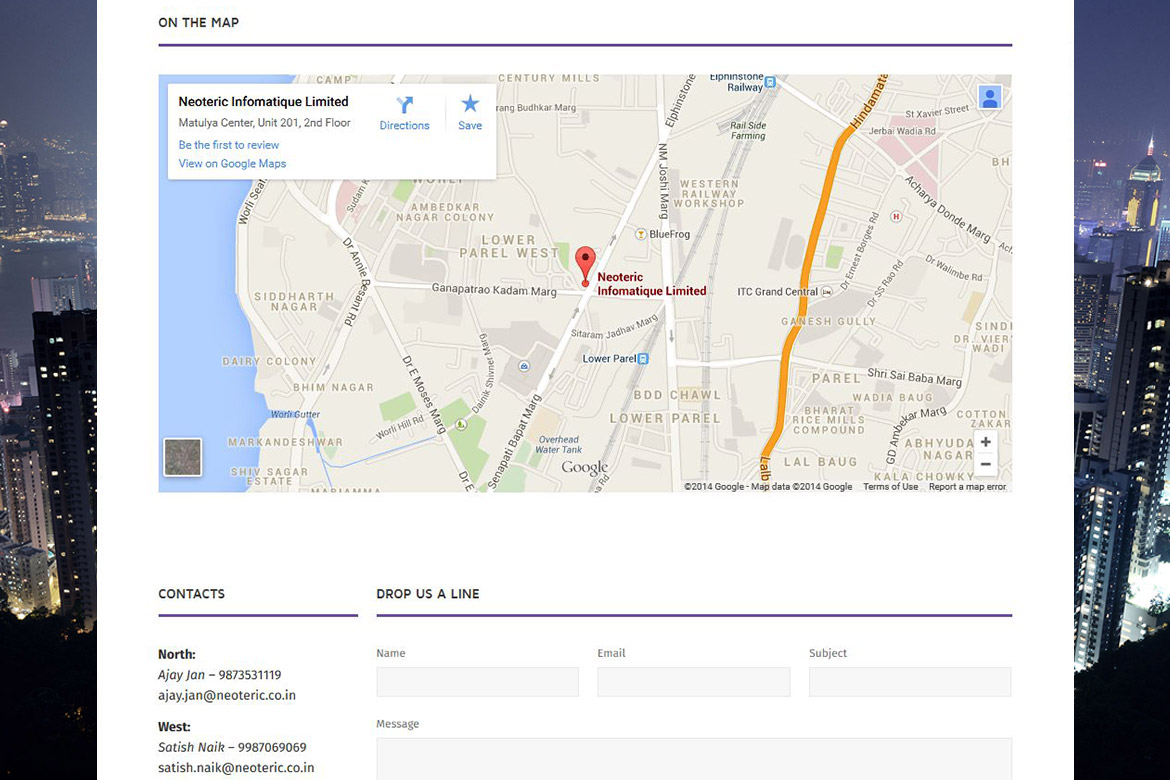Click the Directions arrow icon
The width and height of the screenshot is (1170, 780).
tap(404, 105)
